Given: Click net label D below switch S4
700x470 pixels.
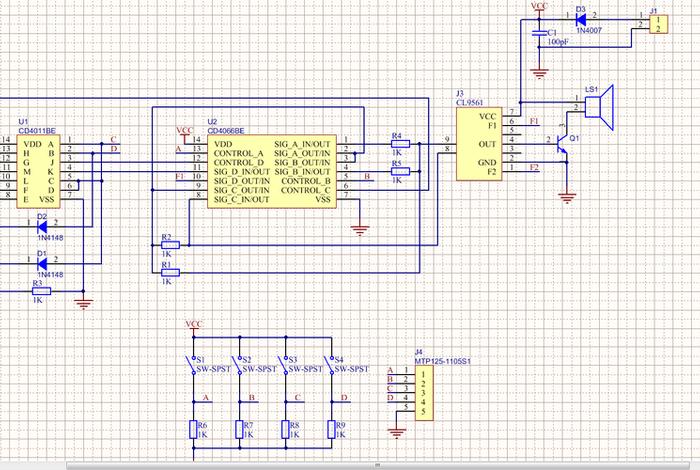Looking at the screenshot, I should click(344, 397).
